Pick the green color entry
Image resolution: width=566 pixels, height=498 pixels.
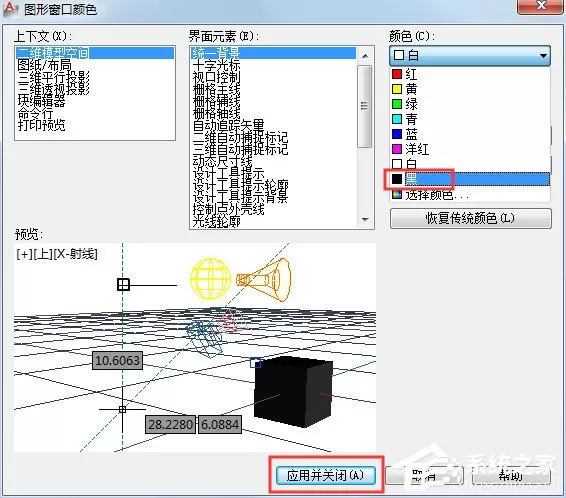click(x=470, y=104)
